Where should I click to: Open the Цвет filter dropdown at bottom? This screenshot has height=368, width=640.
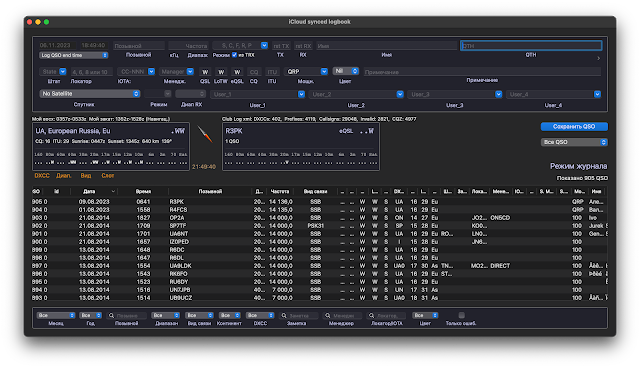click(425, 315)
